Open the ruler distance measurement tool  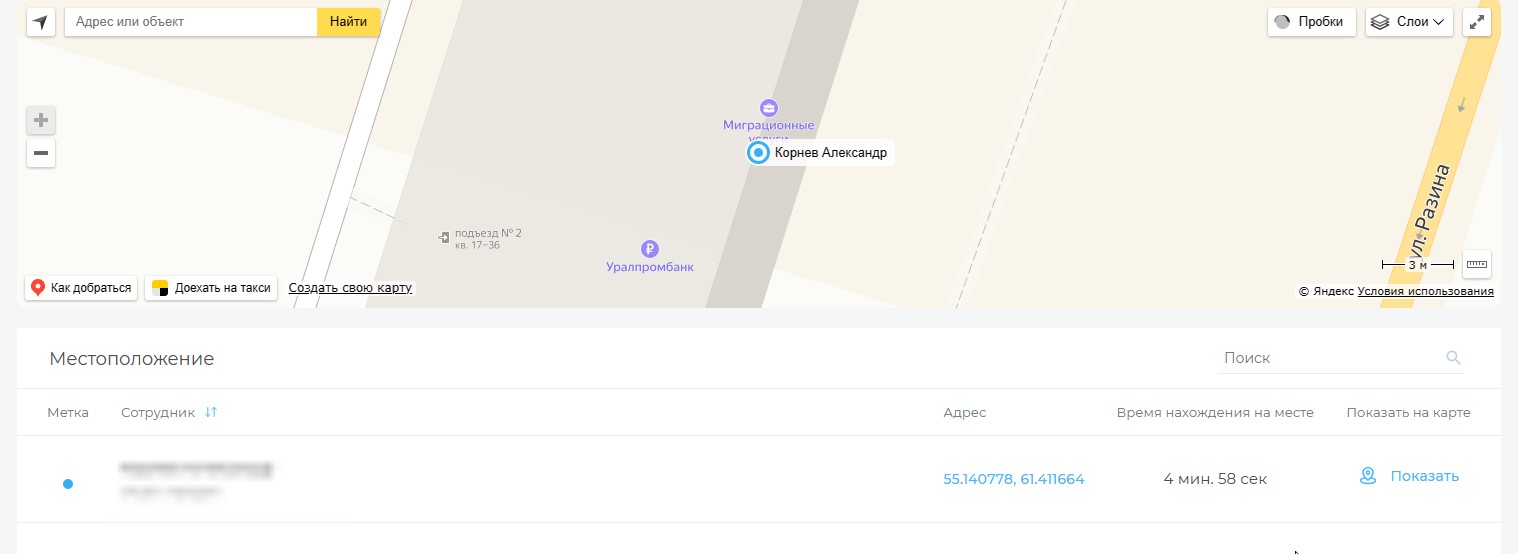point(1476,264)
